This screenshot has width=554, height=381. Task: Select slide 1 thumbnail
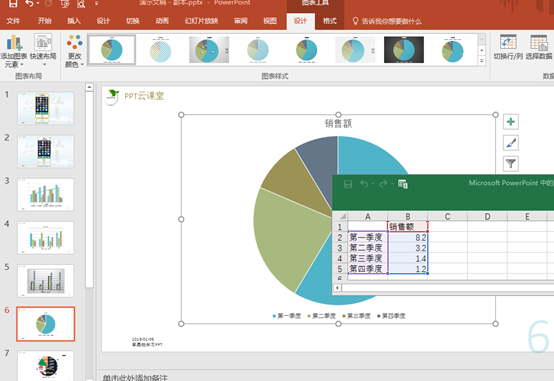[x=46, y=108]
